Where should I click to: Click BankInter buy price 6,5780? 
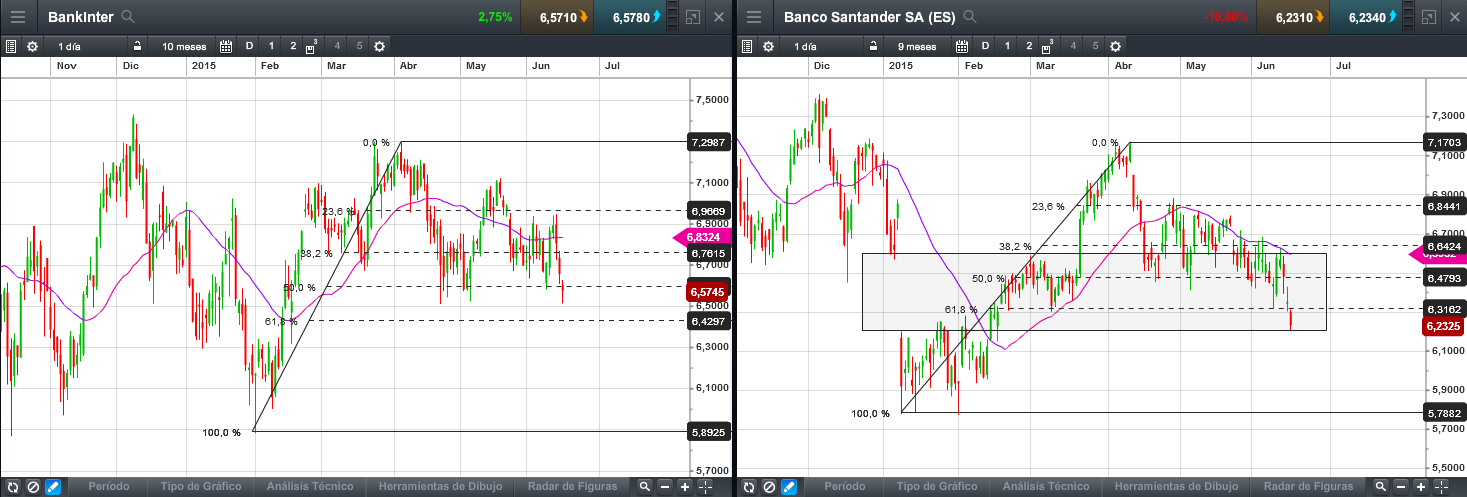pyautogui.click(x=630, y=17)
